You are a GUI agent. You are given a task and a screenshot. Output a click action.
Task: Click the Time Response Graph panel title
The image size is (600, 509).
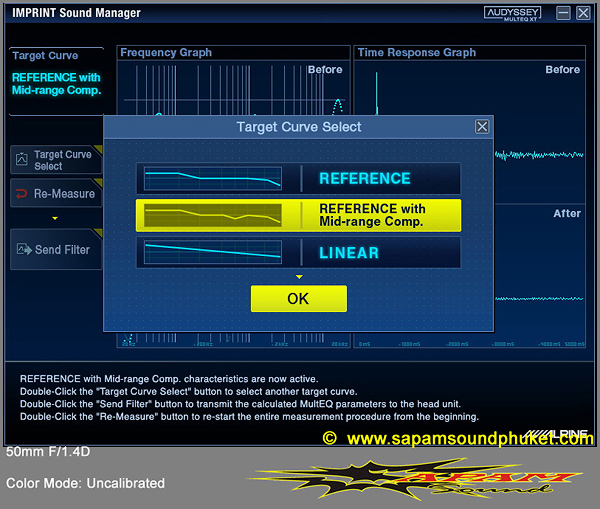click(x=417, y=52)
